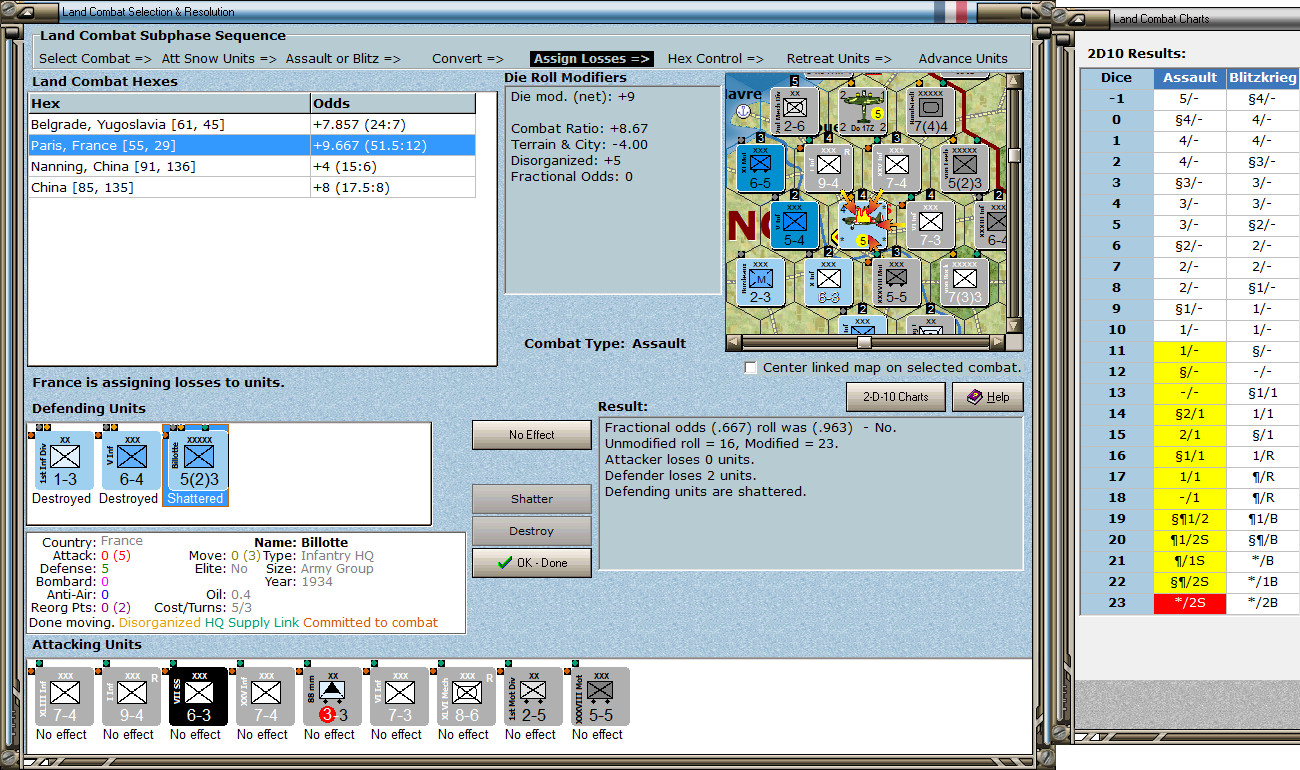Click the red Assault result for dice 23
This screenshot has width=1300, height=770.
click(1190, 603)
